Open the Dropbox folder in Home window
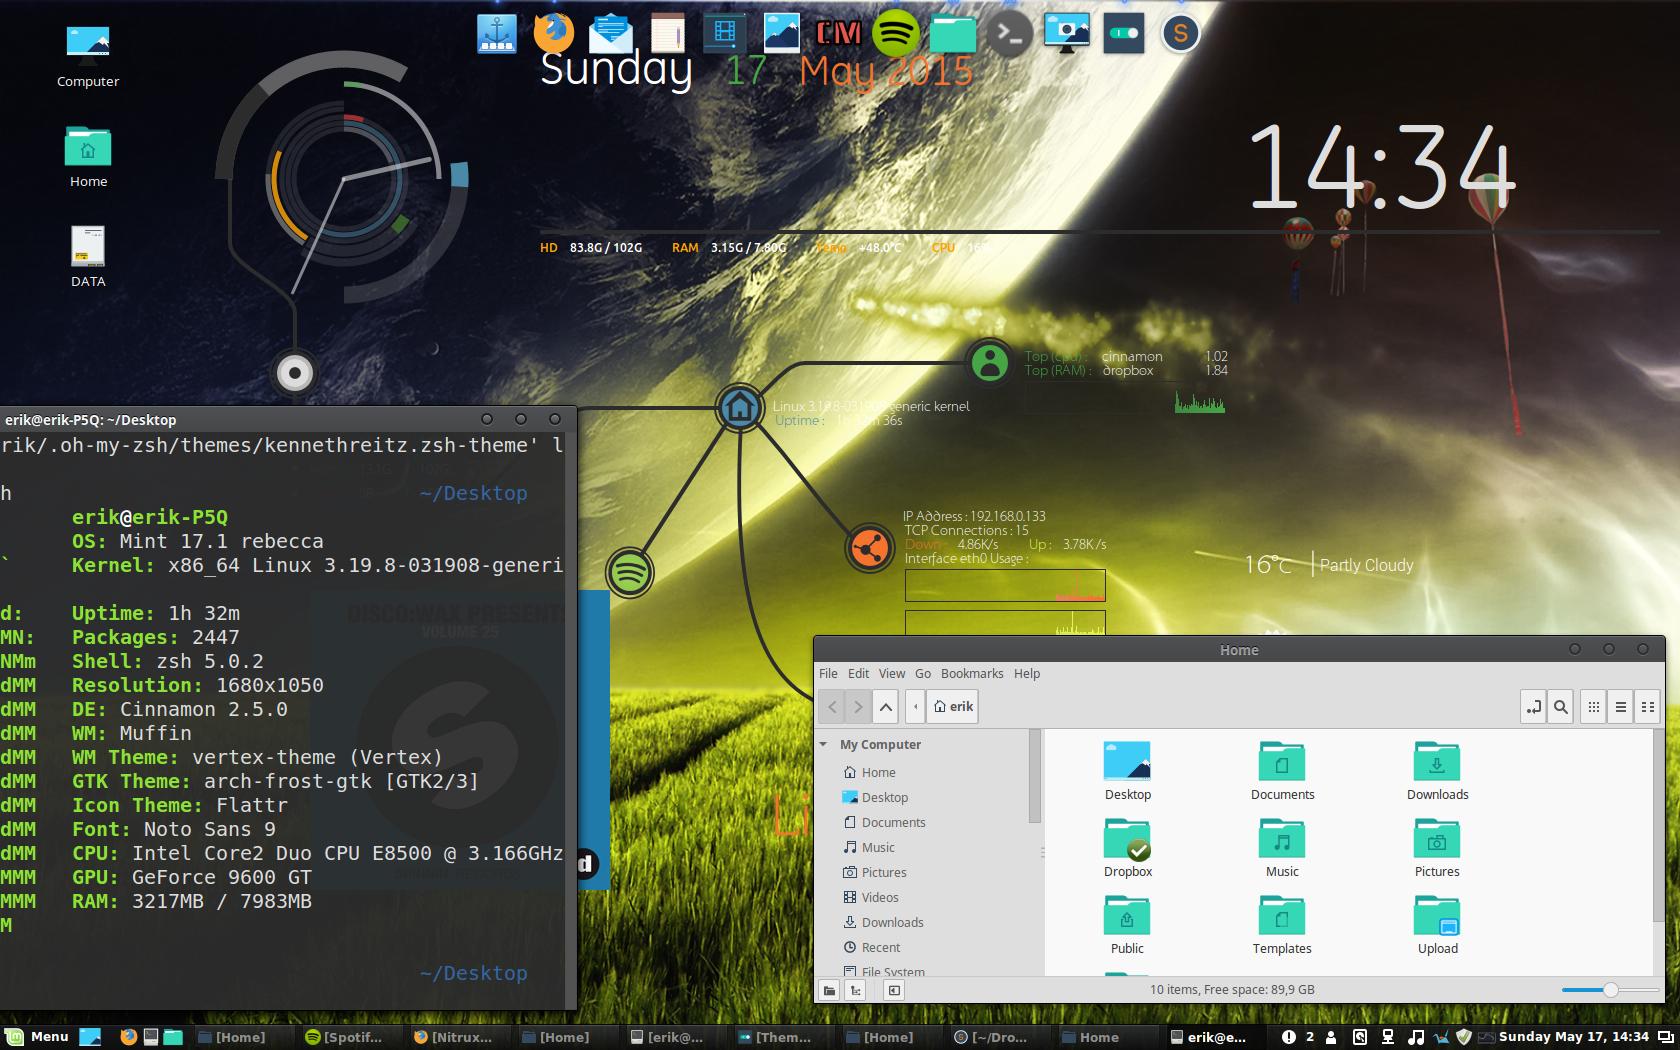The height and width of the screenshot is (1050, 1680). click(1127, 848)
